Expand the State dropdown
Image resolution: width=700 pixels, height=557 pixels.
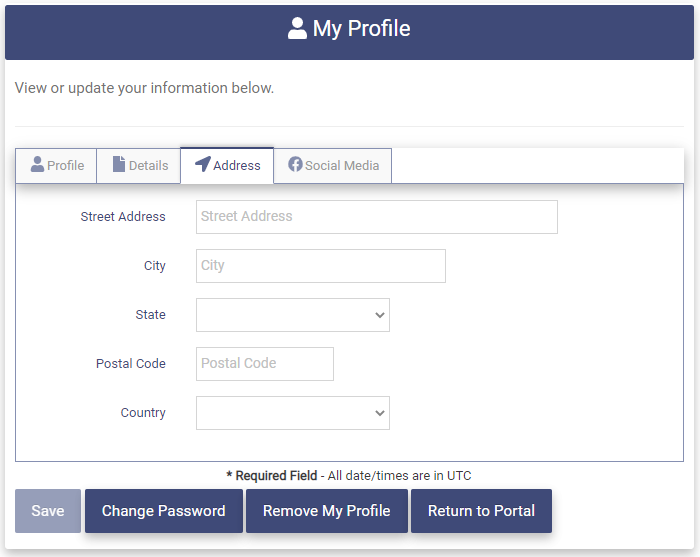click(x=292, y=315)
